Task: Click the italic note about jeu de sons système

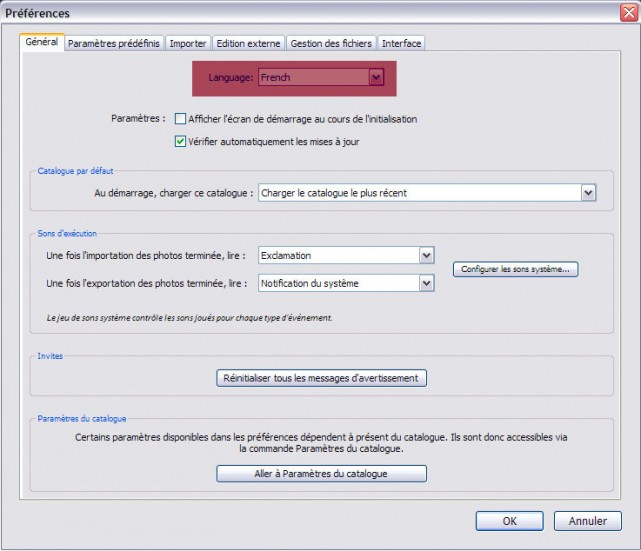Action: [x=189, y=318]
